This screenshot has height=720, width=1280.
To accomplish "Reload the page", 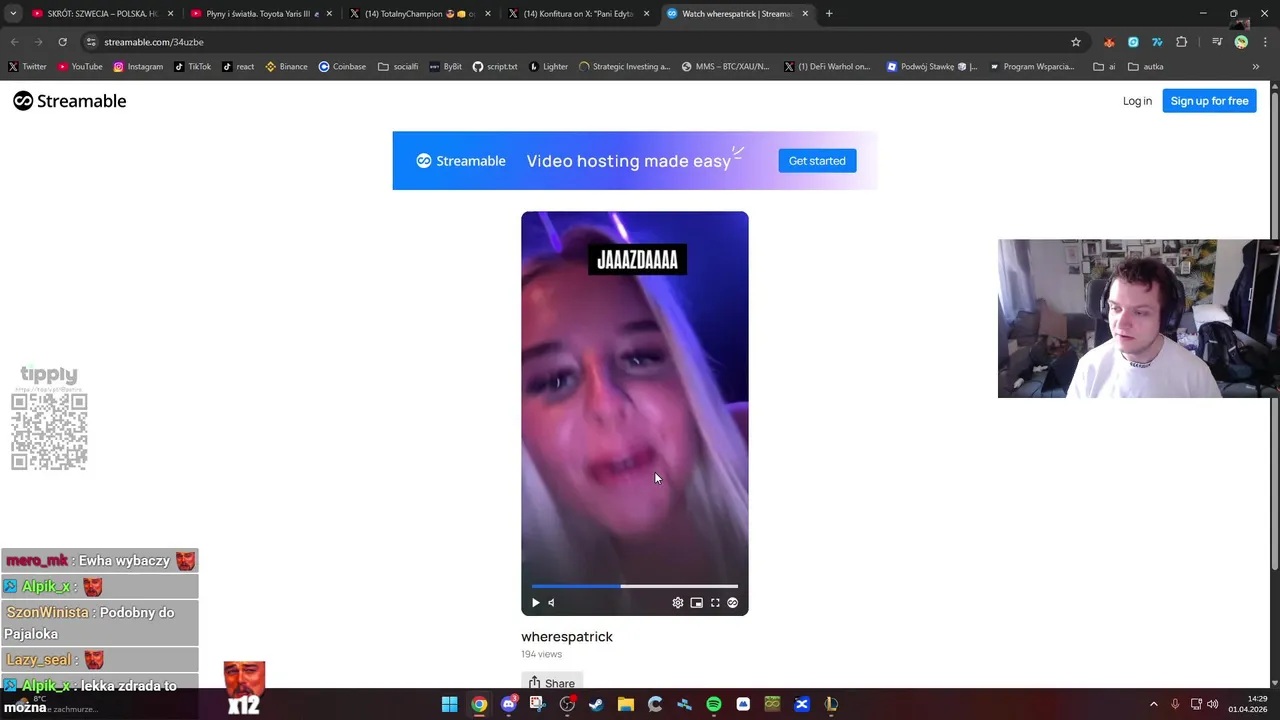I will point(62,42).
